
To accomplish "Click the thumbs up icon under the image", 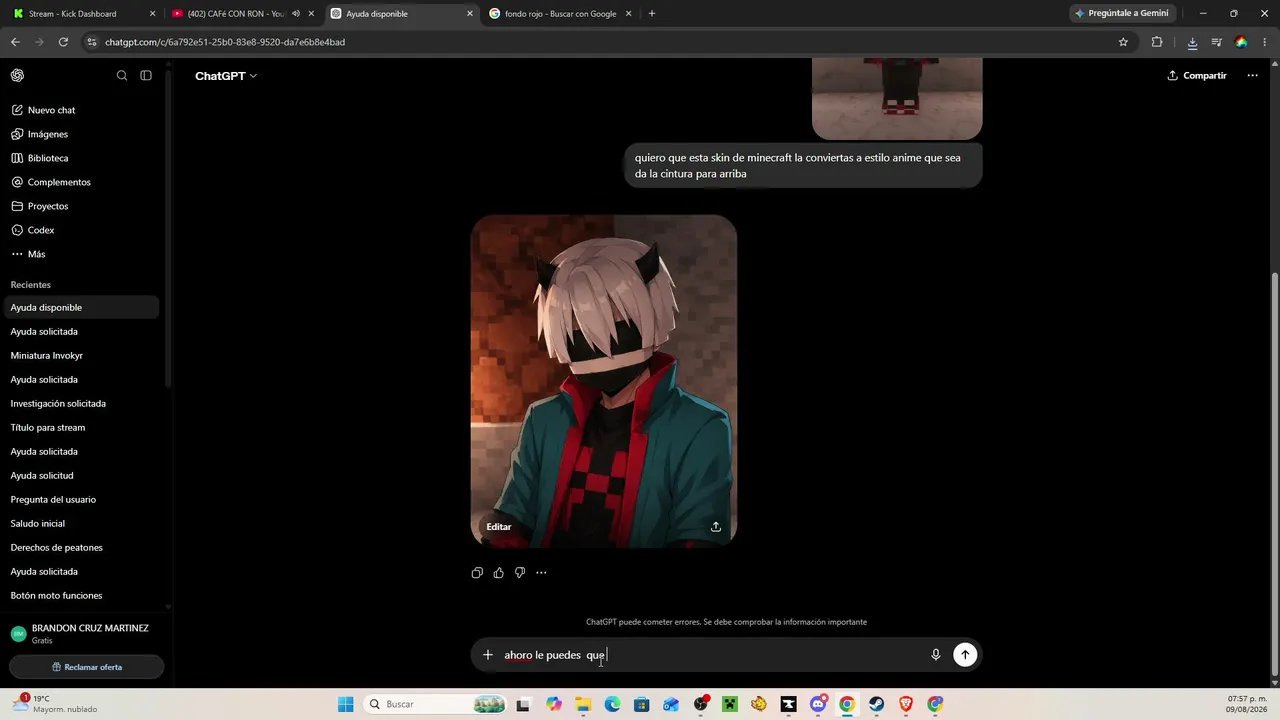I will 499,573.
